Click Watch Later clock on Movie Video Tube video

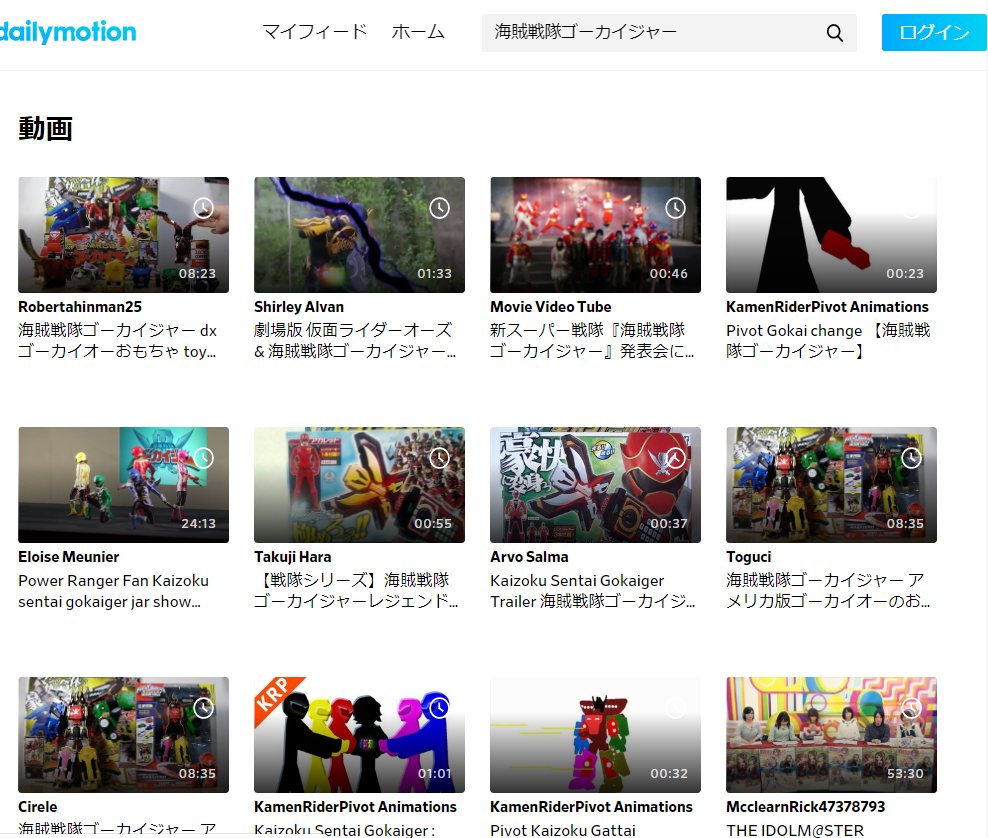[675, 208]
